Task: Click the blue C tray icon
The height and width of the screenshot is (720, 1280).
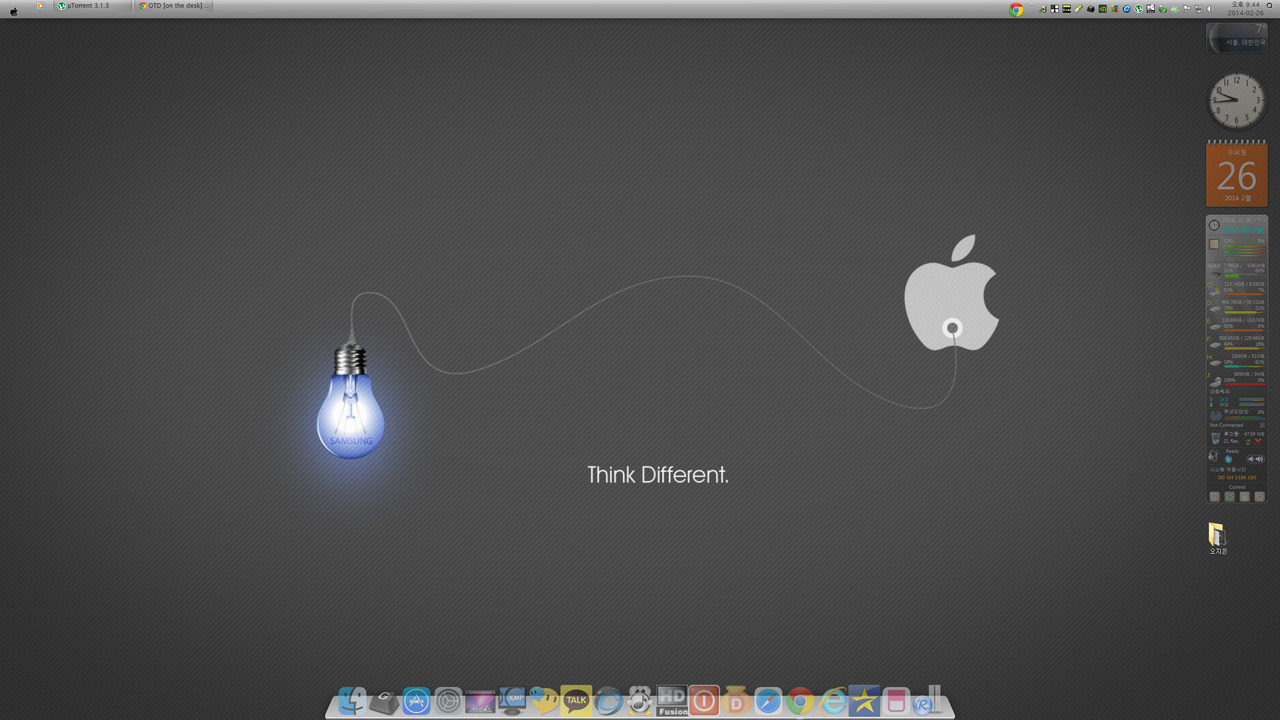Action: pyautogui.click(x=1127, y=9)
